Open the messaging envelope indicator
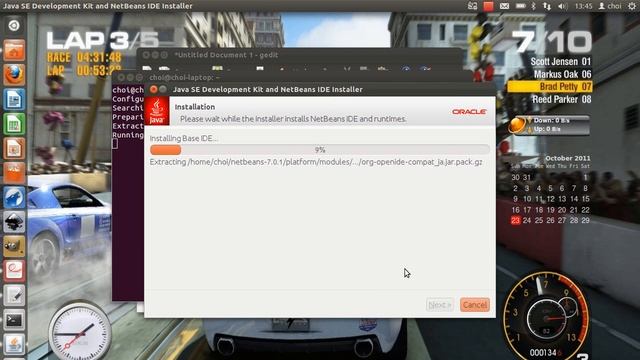The width and height of the screenshot is (640, 360). pyautogui.click(x=504, y=6)
